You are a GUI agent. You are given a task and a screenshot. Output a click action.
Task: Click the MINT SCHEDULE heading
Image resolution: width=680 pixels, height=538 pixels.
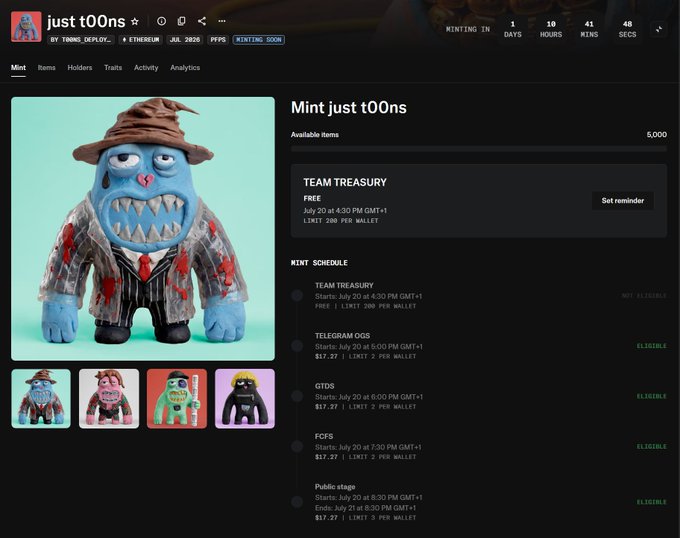(x=319, y=263)
